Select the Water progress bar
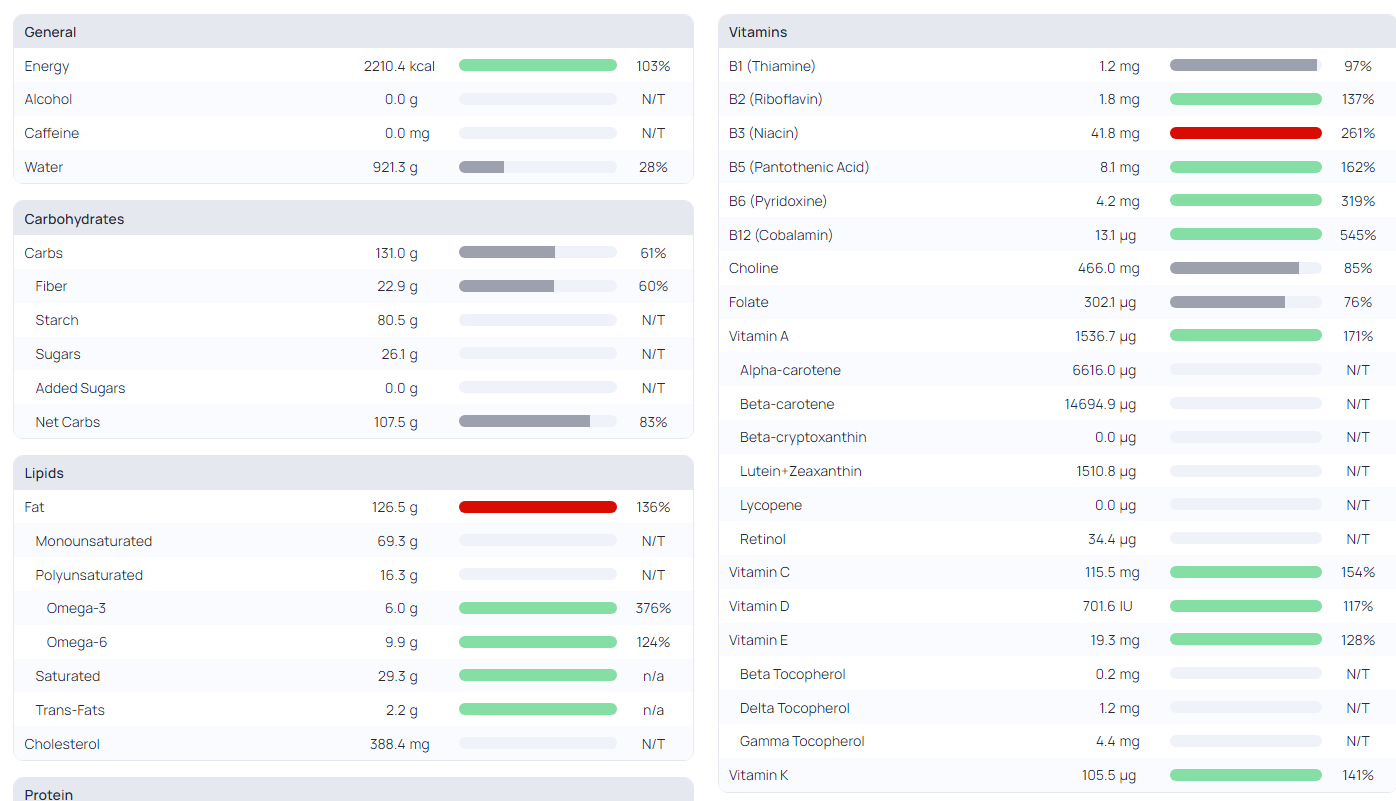This screenshot has height=801, width=1396. 538,167
